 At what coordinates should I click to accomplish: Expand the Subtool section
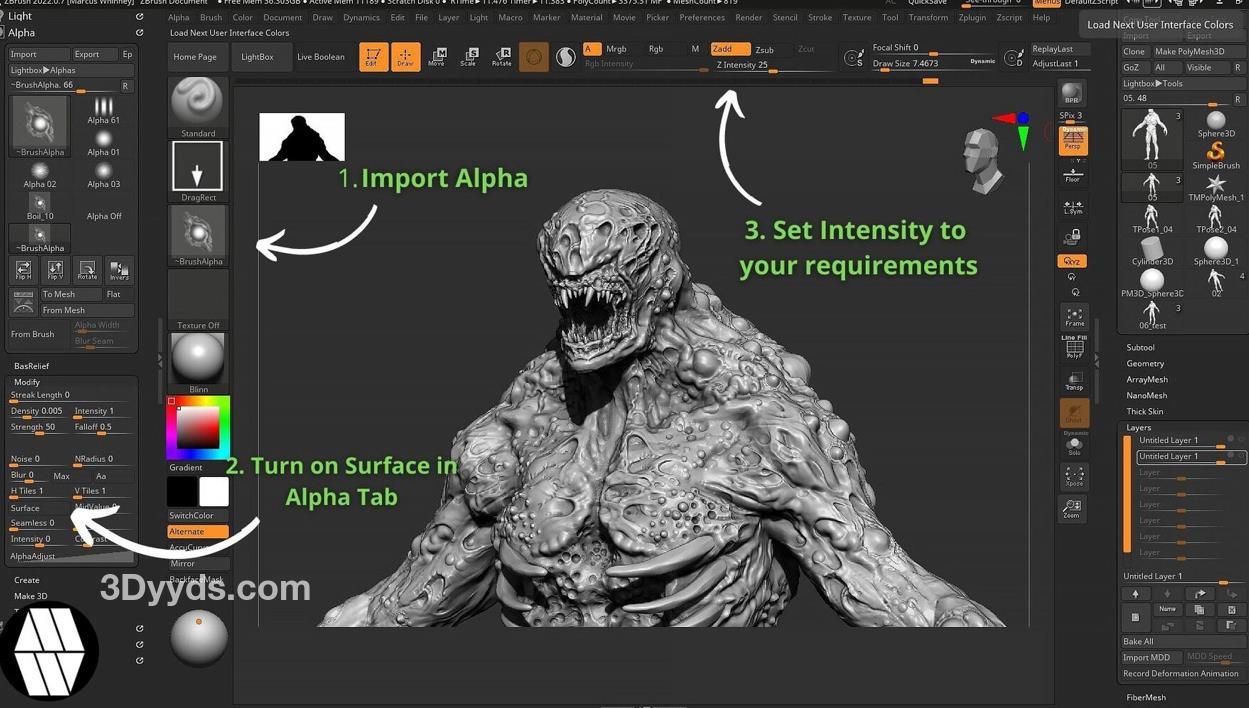[1140, 348]
